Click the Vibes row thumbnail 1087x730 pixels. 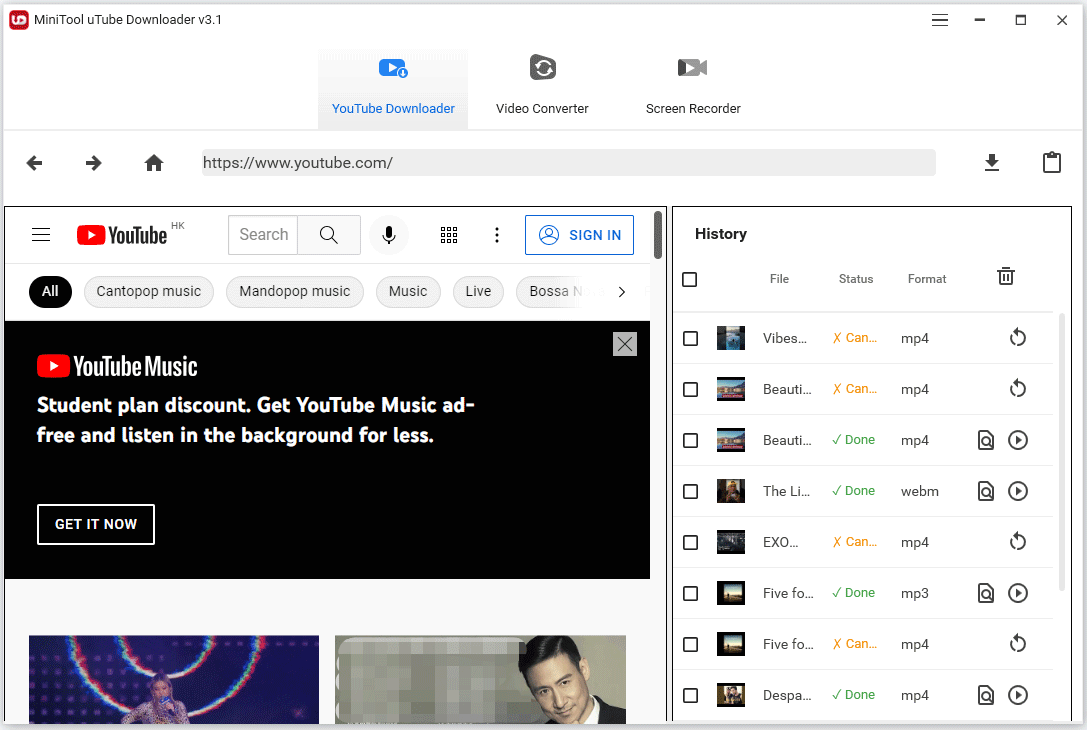point(731,338)
